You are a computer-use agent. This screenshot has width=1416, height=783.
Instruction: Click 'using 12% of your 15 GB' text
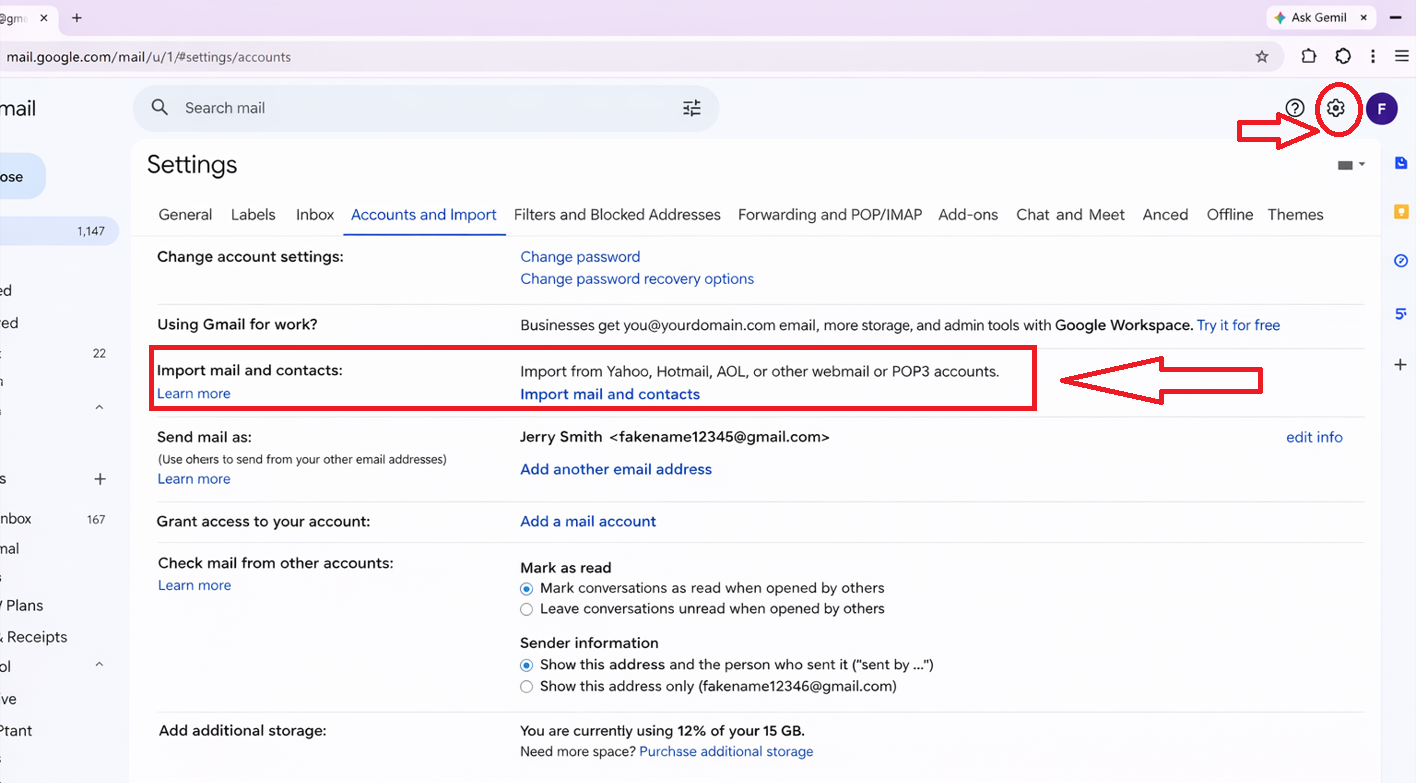[705, 731]
